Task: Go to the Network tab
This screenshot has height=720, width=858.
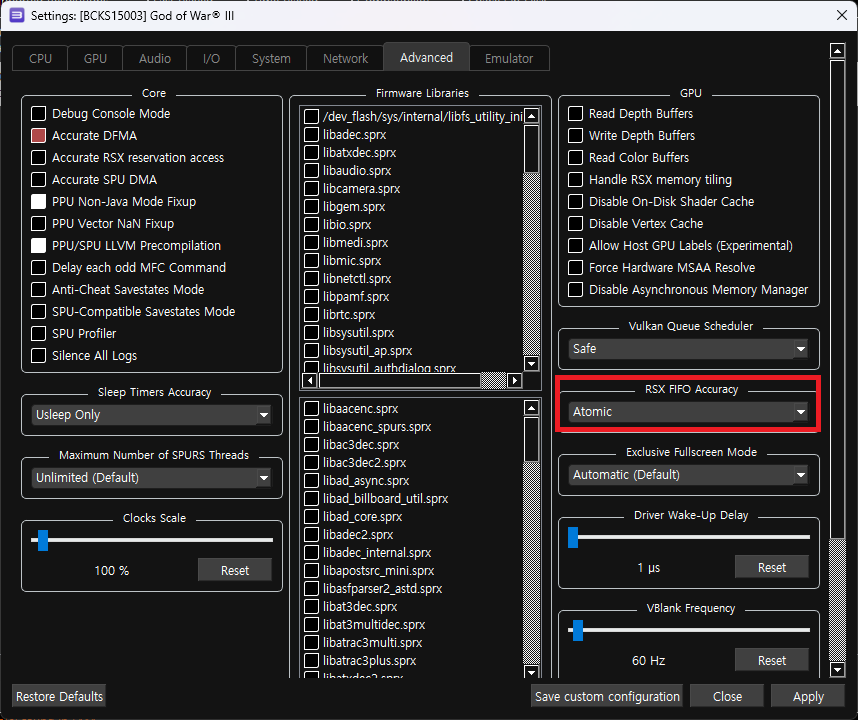Action: (345, 59)
